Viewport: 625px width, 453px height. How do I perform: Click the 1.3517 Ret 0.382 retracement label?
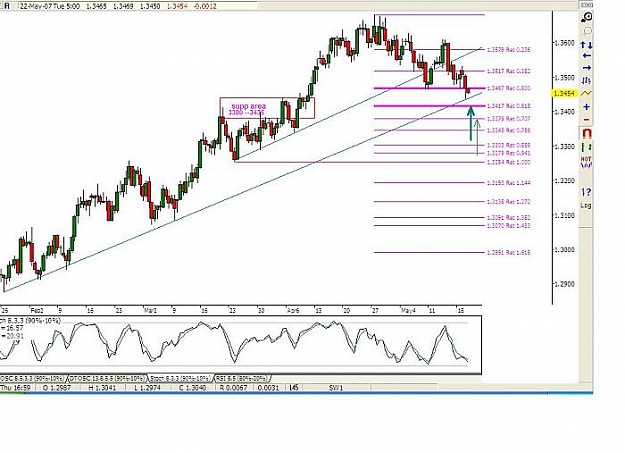tap(509, 71)
